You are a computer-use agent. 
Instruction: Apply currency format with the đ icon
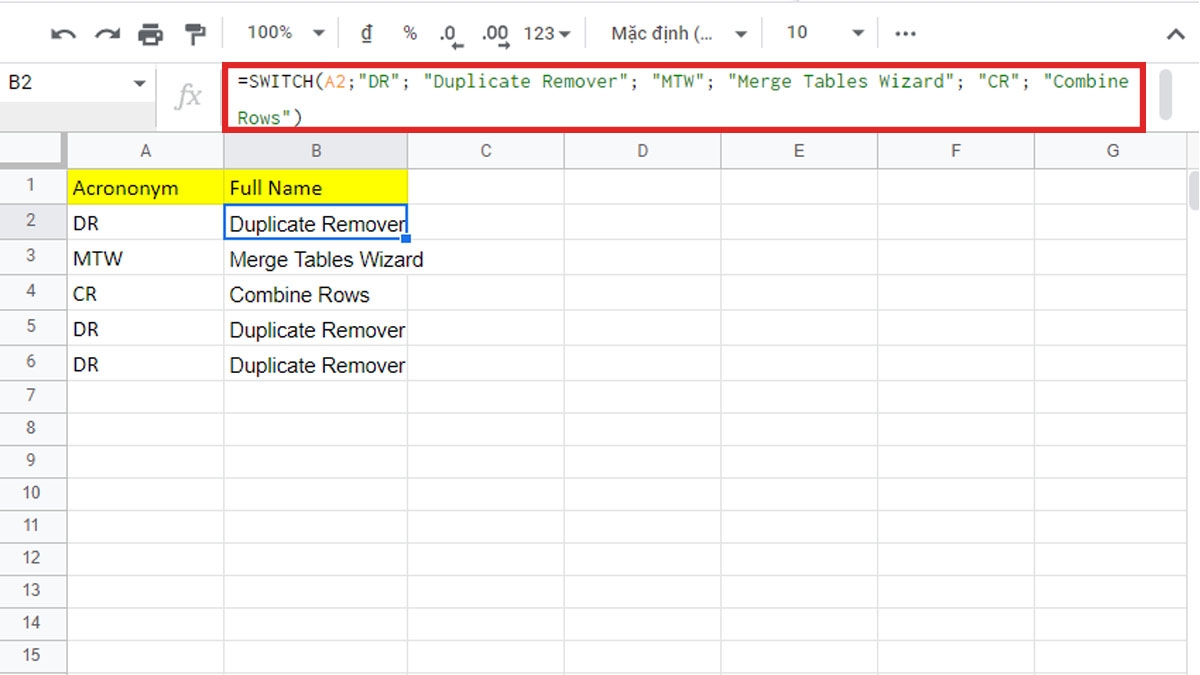coord(366,32)
